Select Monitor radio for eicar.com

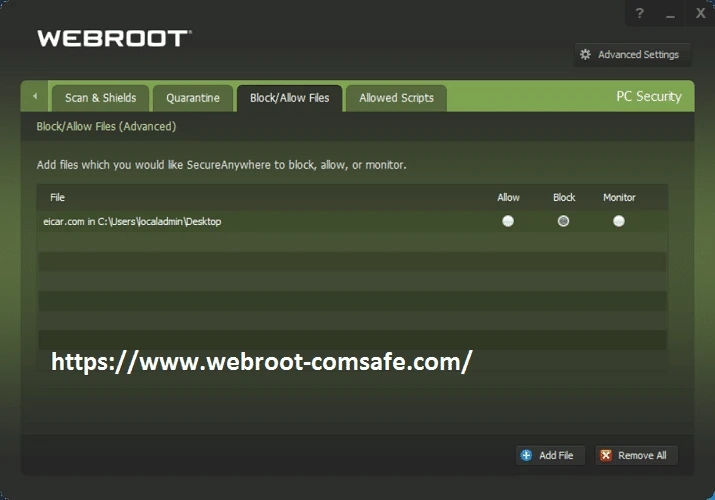tap(619, 221)
